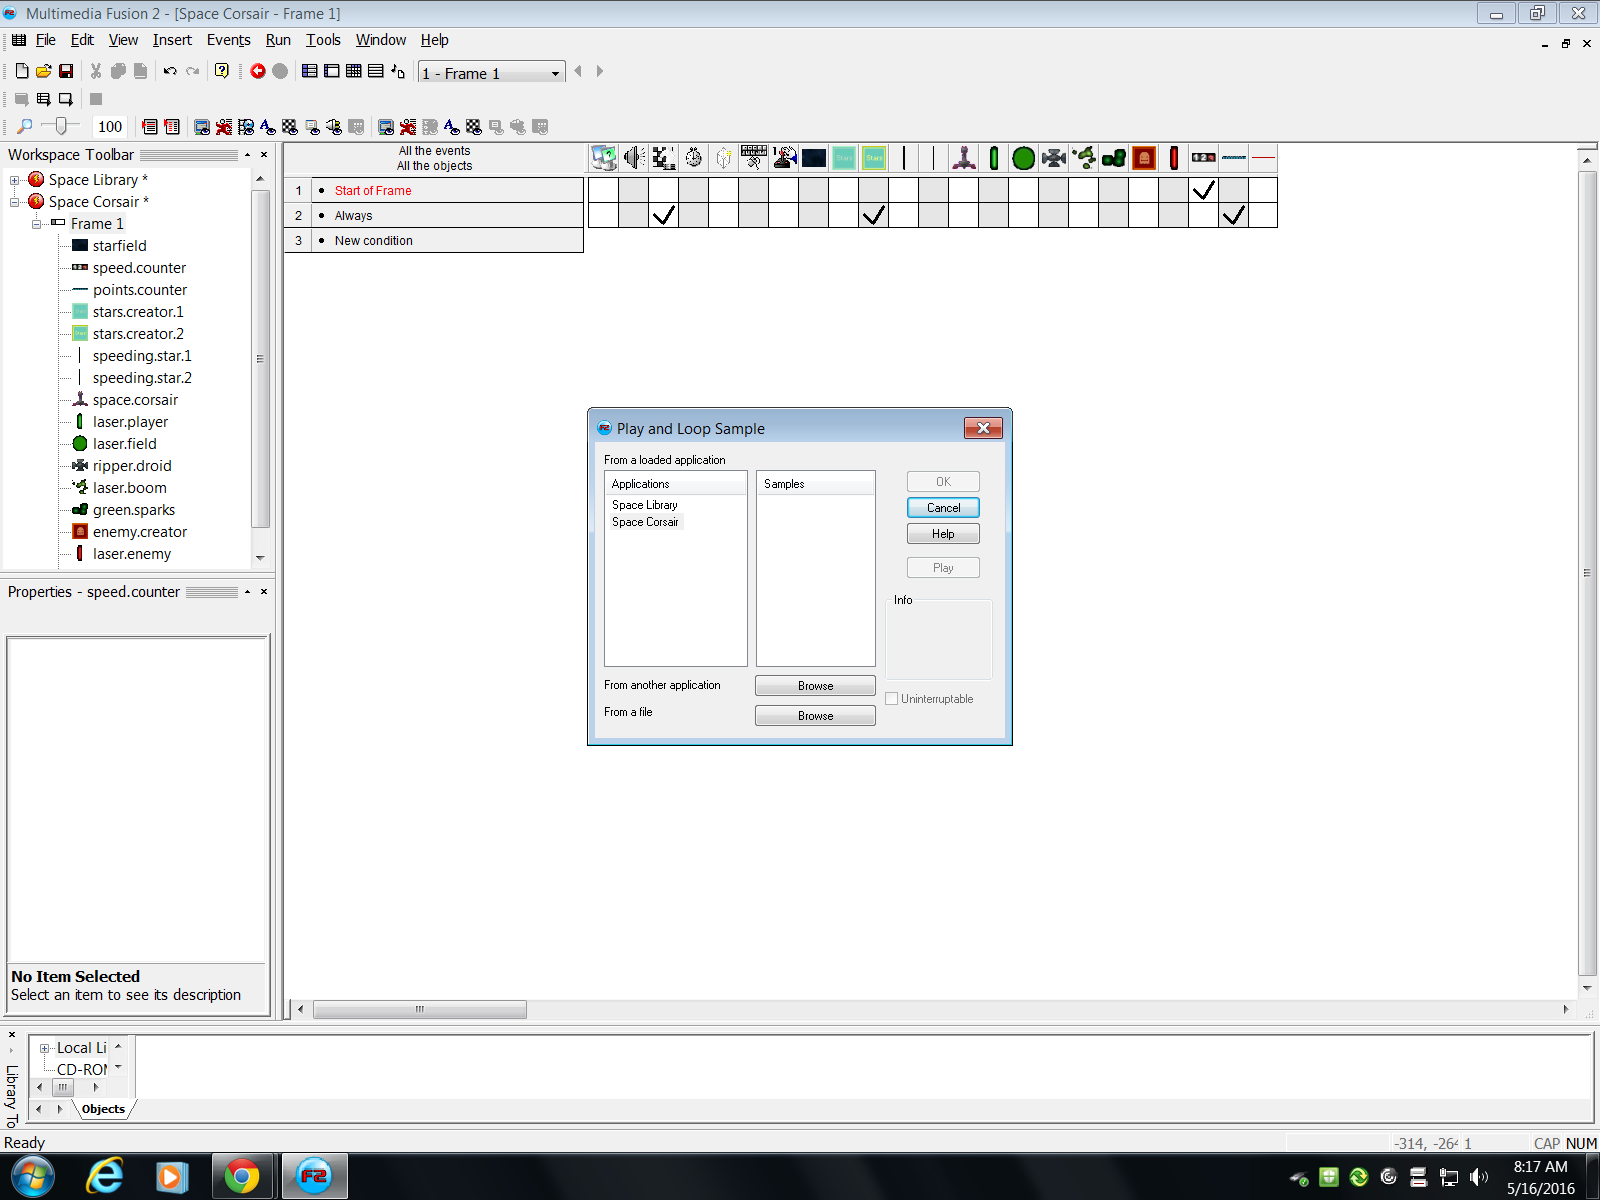Open the '1 - Frame 1' dropdown
The width and height of the screenshot is (1600, 1200).
coord(556,73)
